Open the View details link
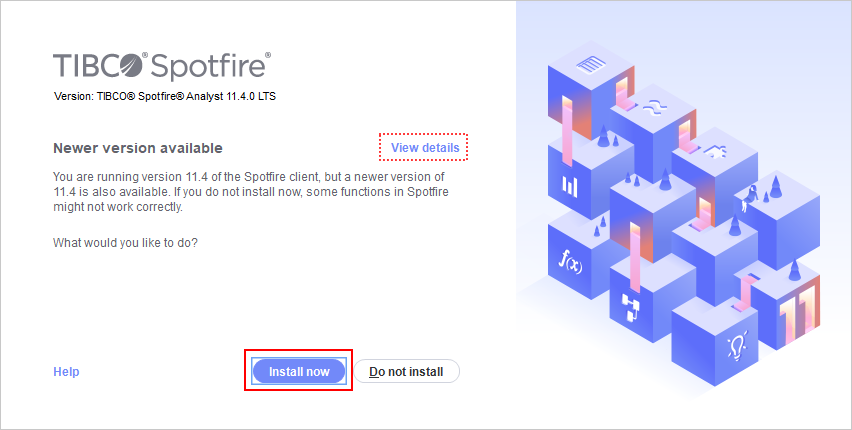The image size is (852, 430). pos(425,147)
